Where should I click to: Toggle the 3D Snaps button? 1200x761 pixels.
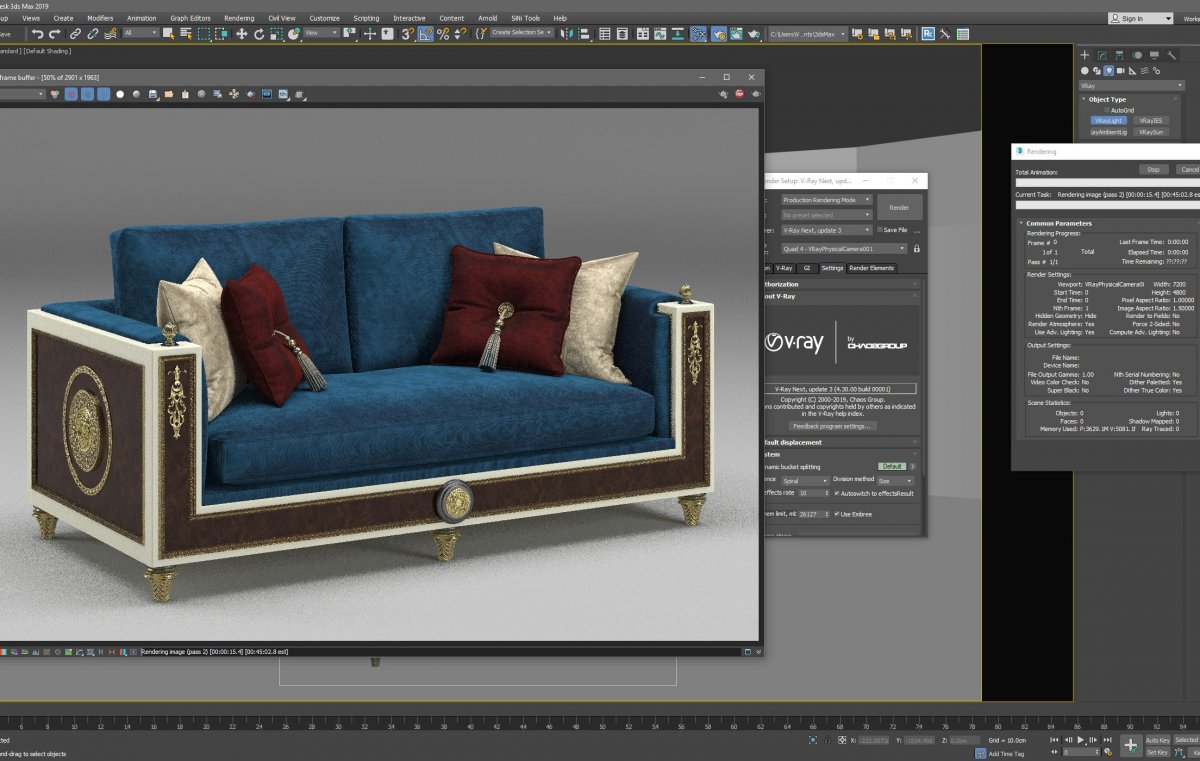(x=407, y=33)
